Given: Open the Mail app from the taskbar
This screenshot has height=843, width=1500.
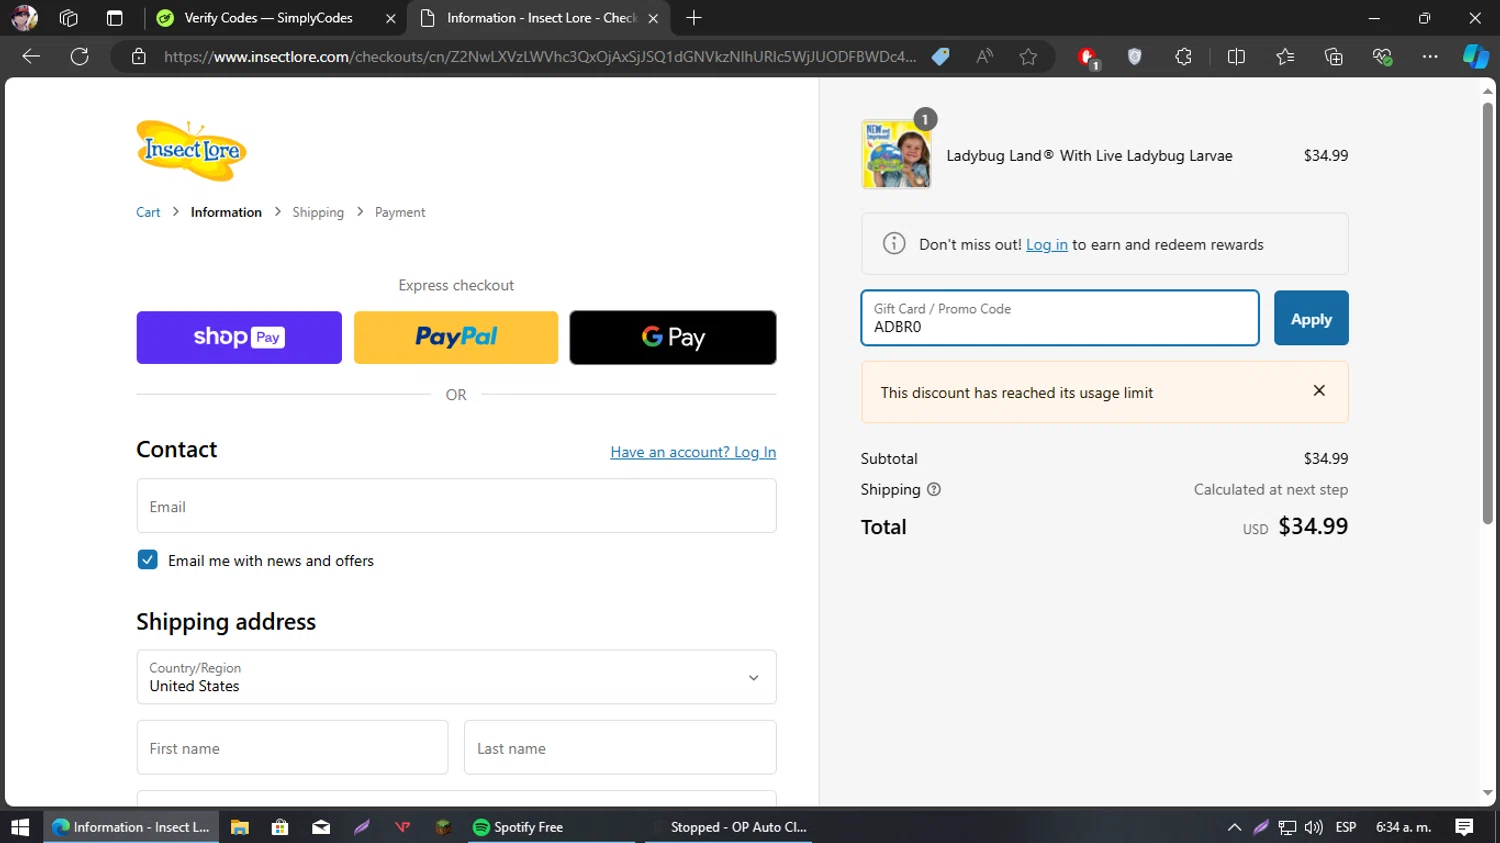Looking at the screenshot, I should pos(321,827).
